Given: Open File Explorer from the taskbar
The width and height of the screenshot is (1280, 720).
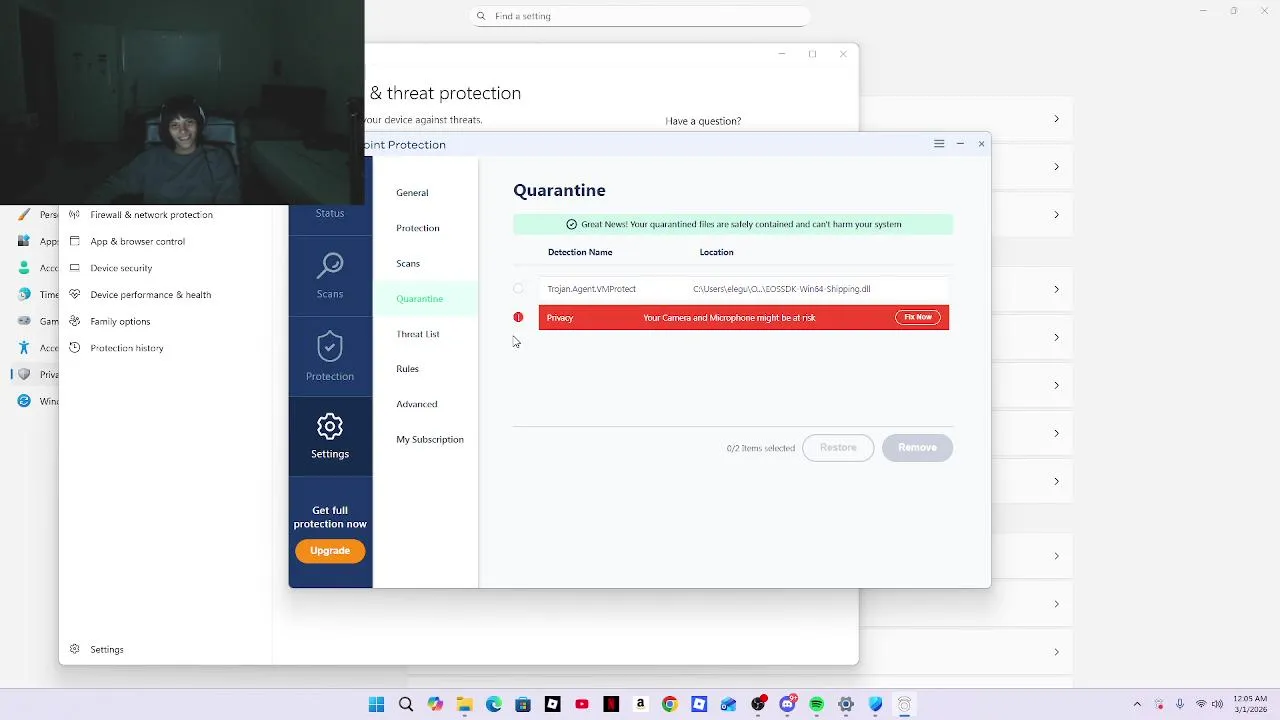Looking at the screenshot, I should click(x=465, y=705).
